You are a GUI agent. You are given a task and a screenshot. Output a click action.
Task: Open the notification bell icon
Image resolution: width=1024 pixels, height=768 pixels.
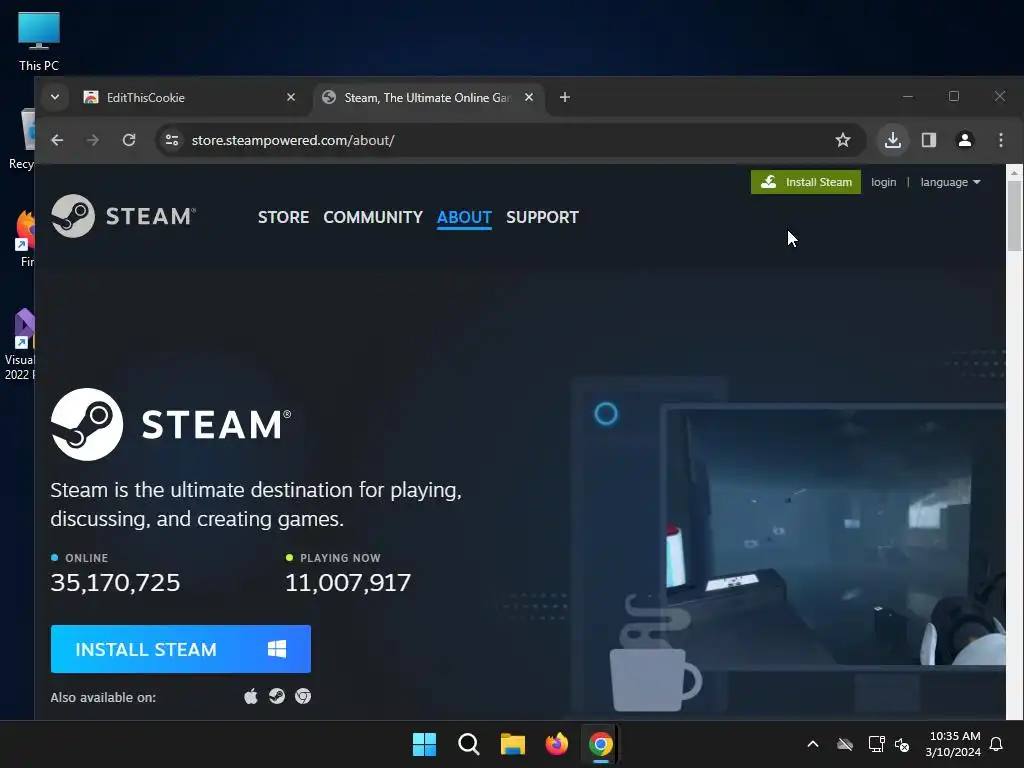(x=997, y=744)
